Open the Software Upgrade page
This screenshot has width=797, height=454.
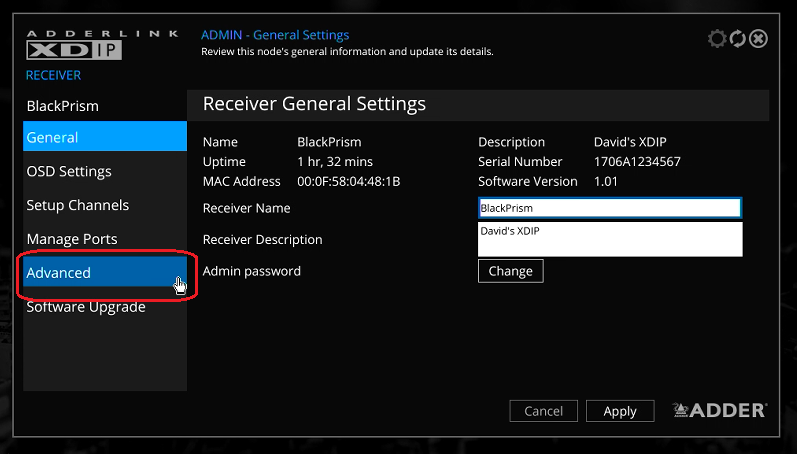85,307
